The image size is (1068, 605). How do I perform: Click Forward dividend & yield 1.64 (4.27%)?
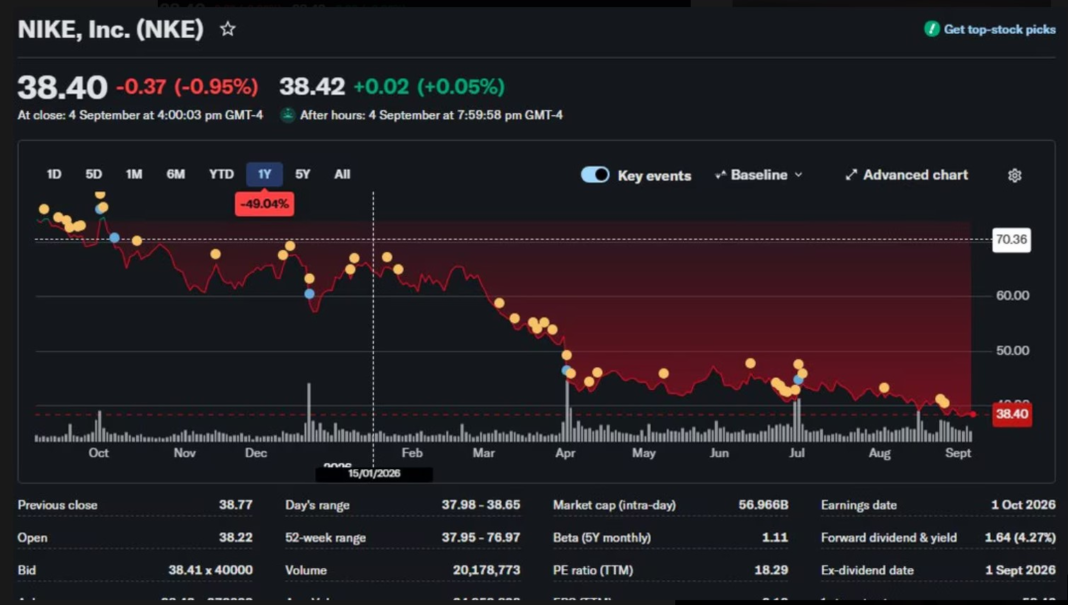point(1020,538)
